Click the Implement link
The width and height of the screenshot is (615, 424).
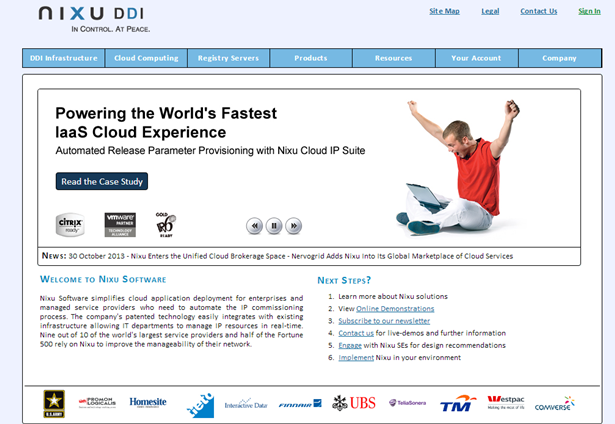(356, 357)
